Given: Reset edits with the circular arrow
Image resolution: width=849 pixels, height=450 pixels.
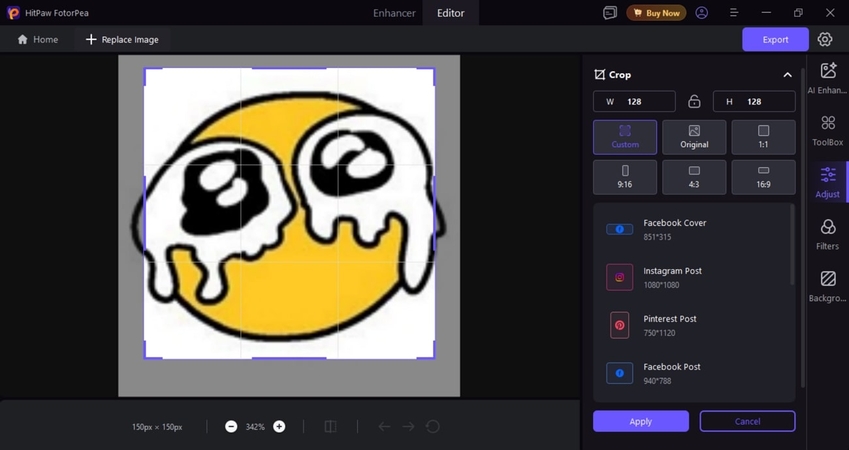Looking at the screenshot, I should [x=433, y=427].
